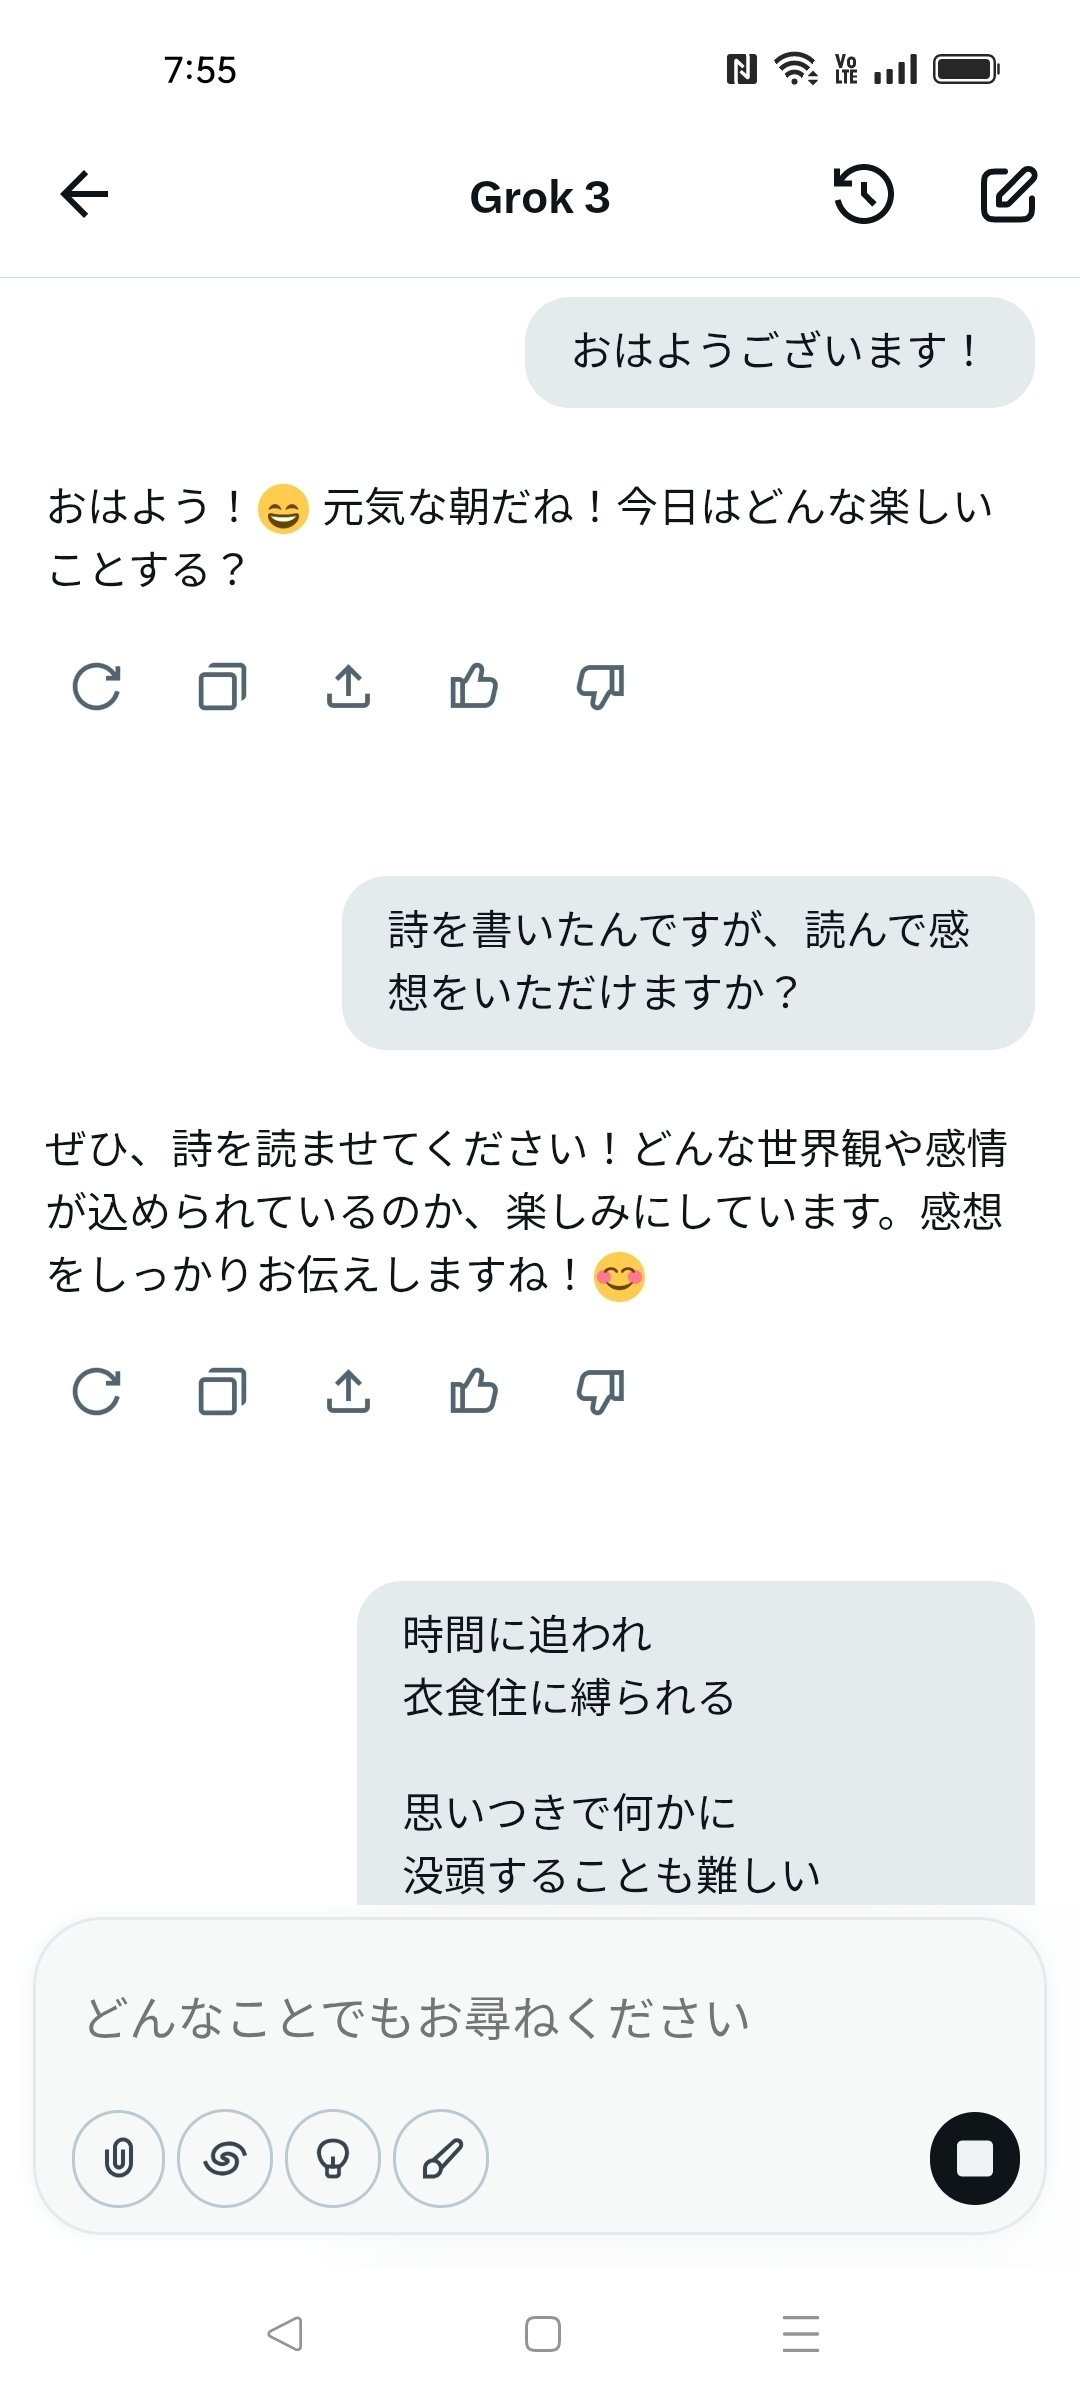The image size is (1080, 2400).
Task: Open the drawing brush tool
Action: (x=440, y=2158)
